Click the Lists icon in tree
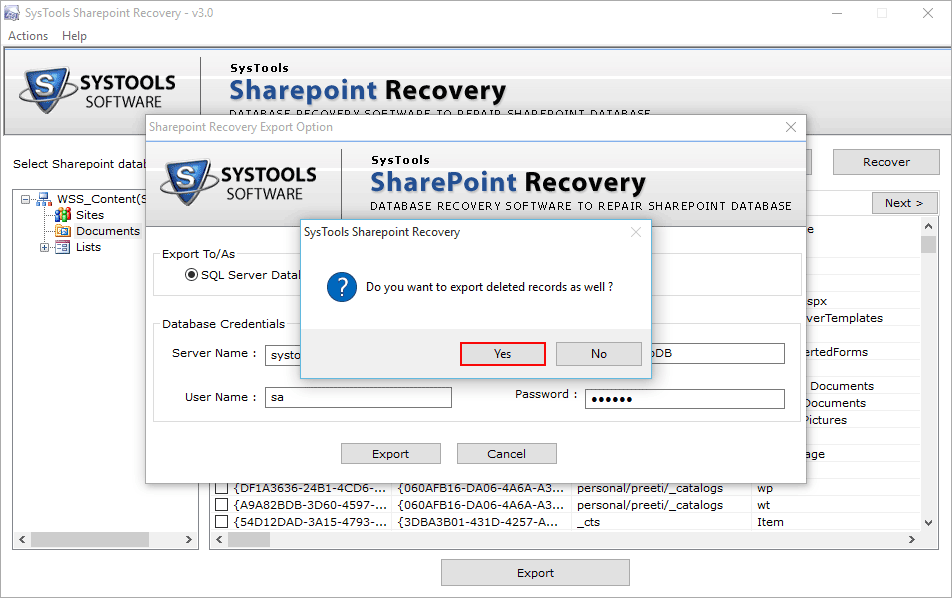 click(63, 247)
